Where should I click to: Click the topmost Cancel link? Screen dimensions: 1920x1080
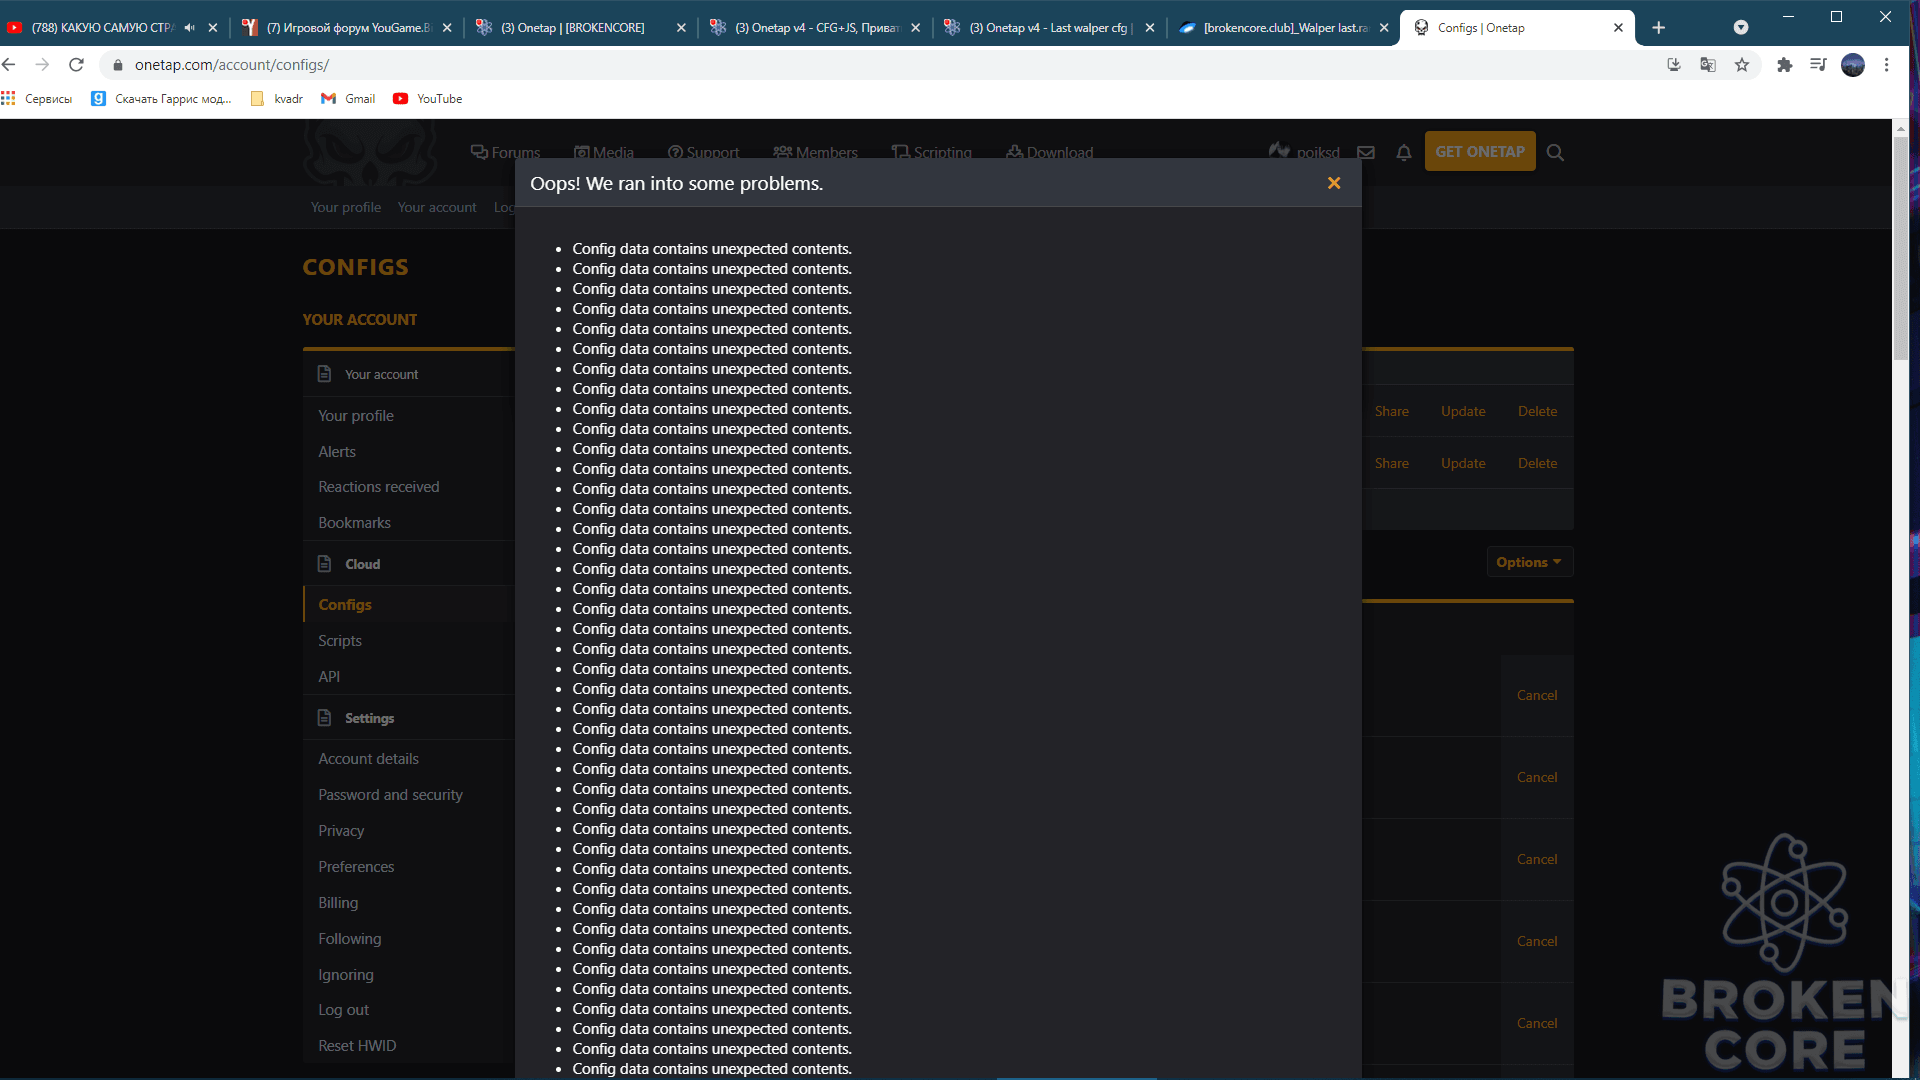[x=1537, y=695]
